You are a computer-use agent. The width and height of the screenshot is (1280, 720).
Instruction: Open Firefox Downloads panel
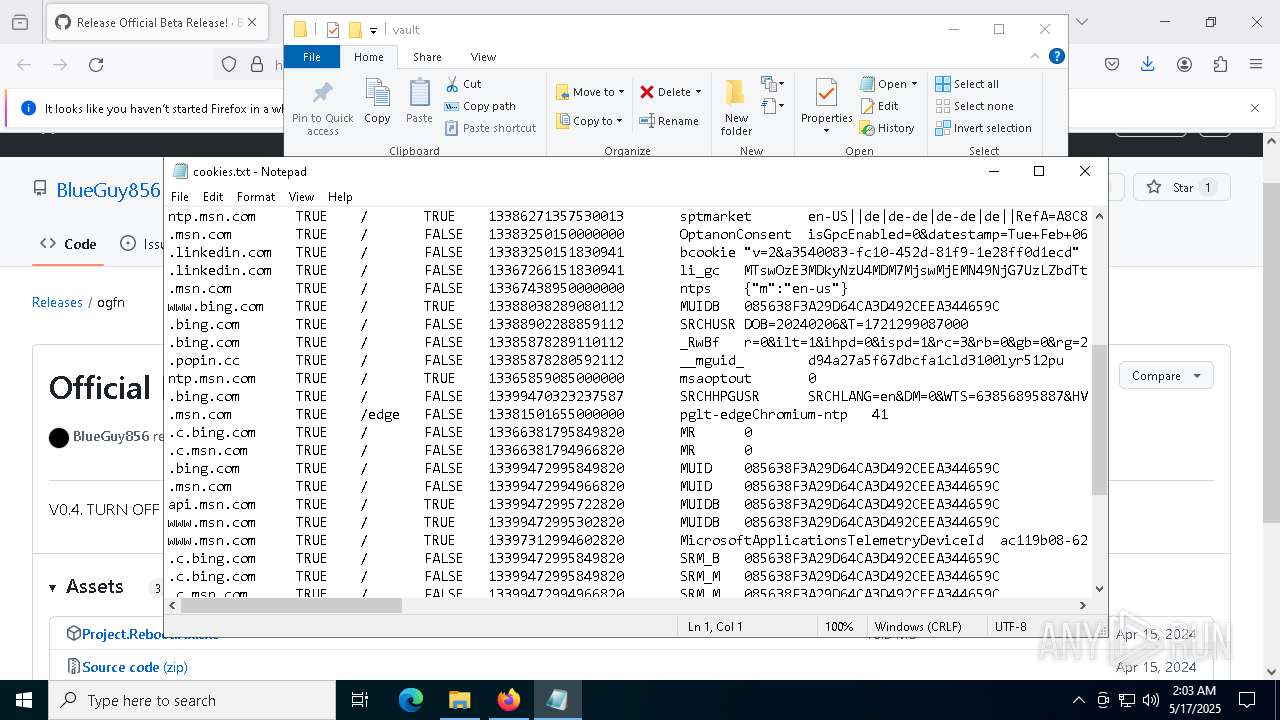[x=1148, y=65]
